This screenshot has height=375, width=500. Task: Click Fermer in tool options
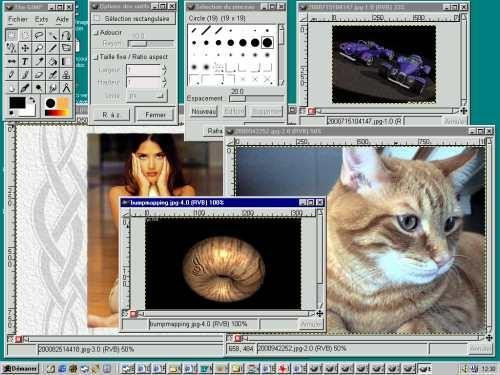155,115
